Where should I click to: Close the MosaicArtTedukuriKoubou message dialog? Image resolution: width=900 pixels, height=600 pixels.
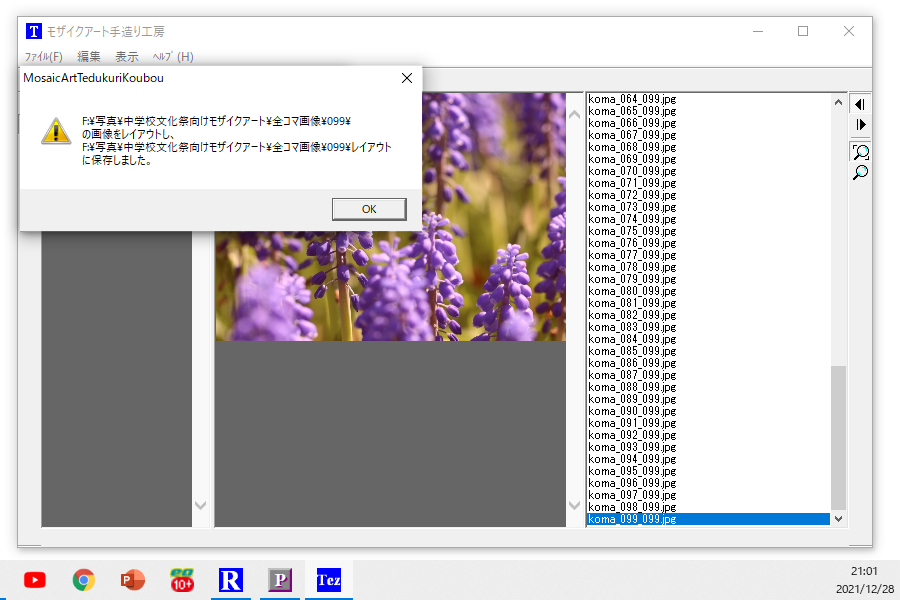pyautogui.click(x=407, y=78)
